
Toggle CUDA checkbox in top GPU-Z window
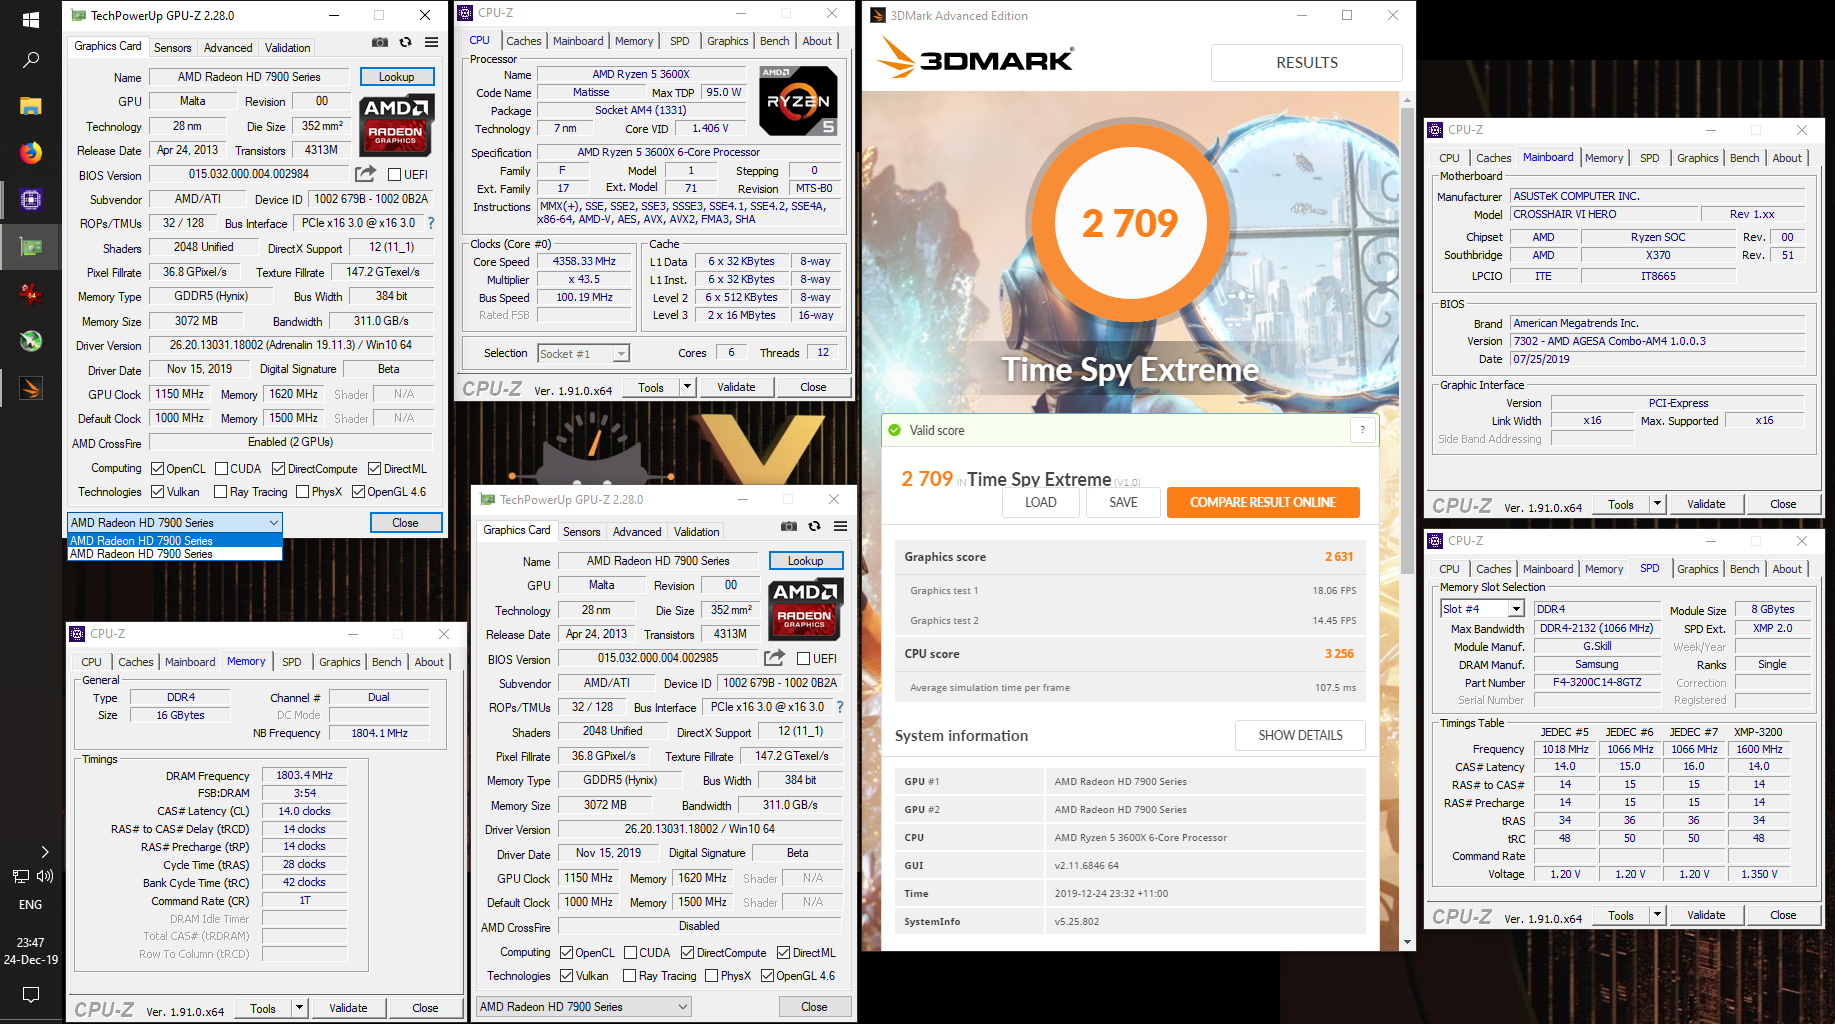pyautogui.click(x=221, y=468)
